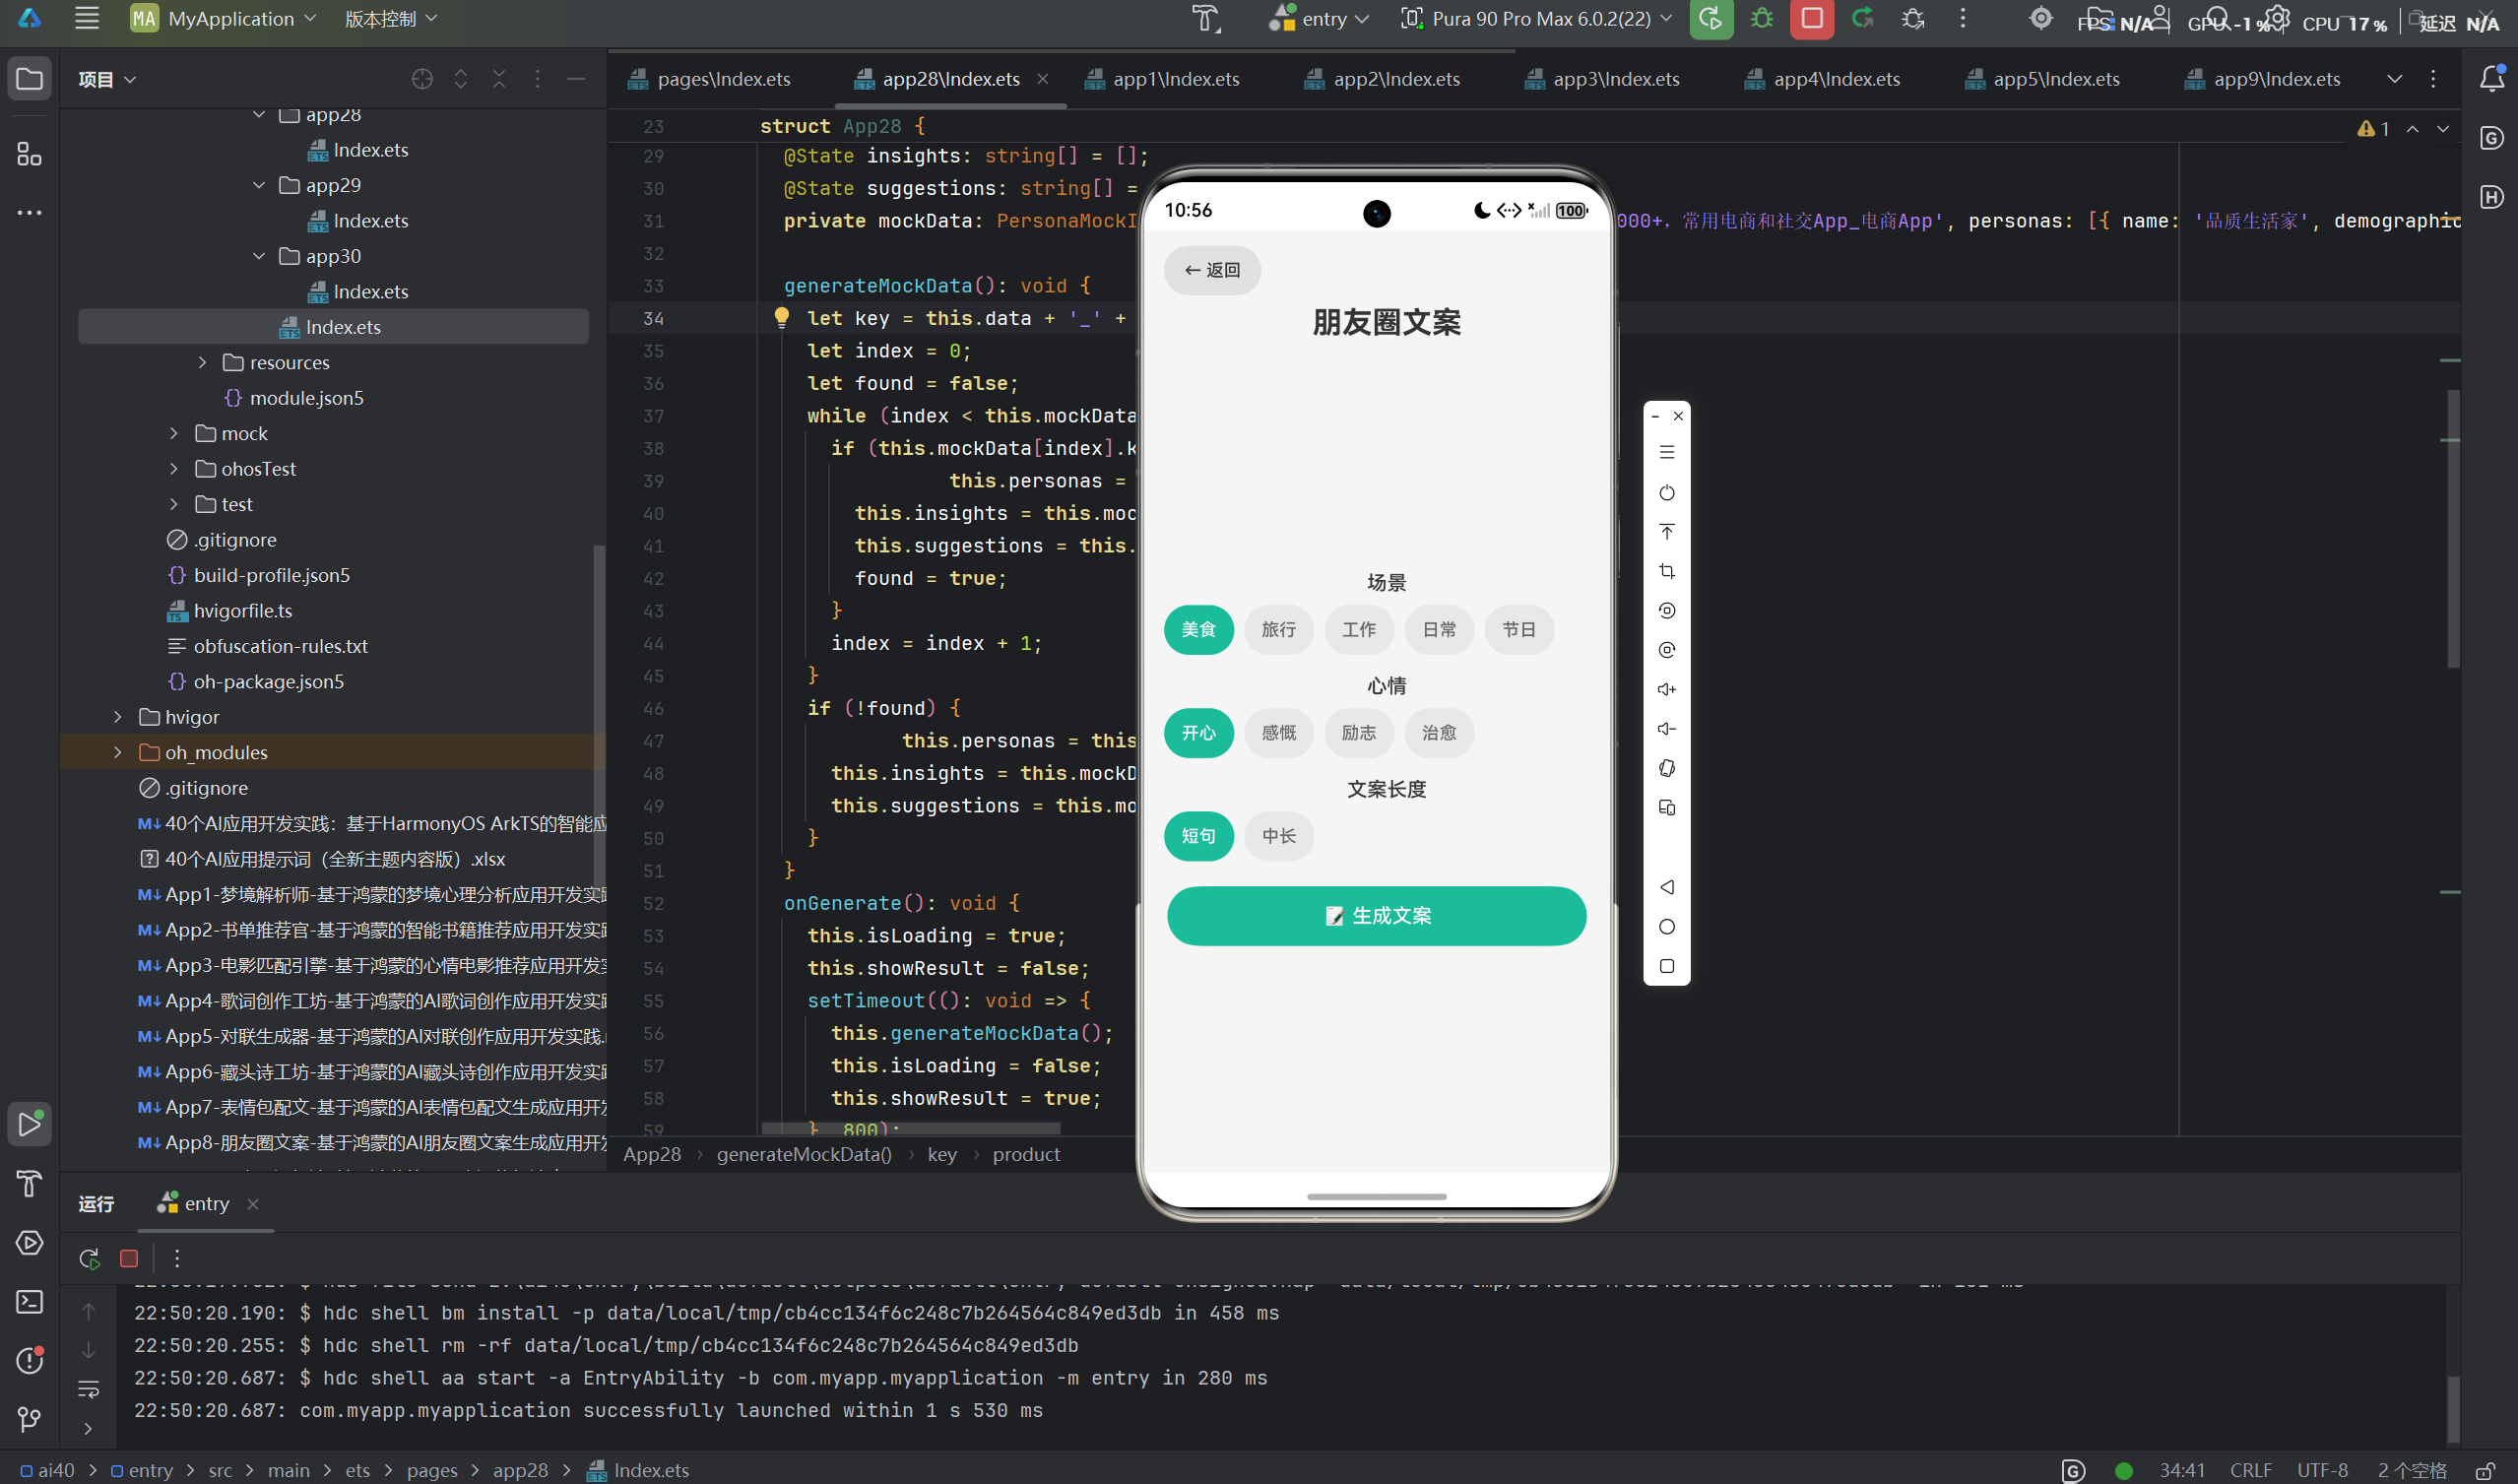
Task: Open the Project tool window folder icon
Action: (x=29, y=78)
